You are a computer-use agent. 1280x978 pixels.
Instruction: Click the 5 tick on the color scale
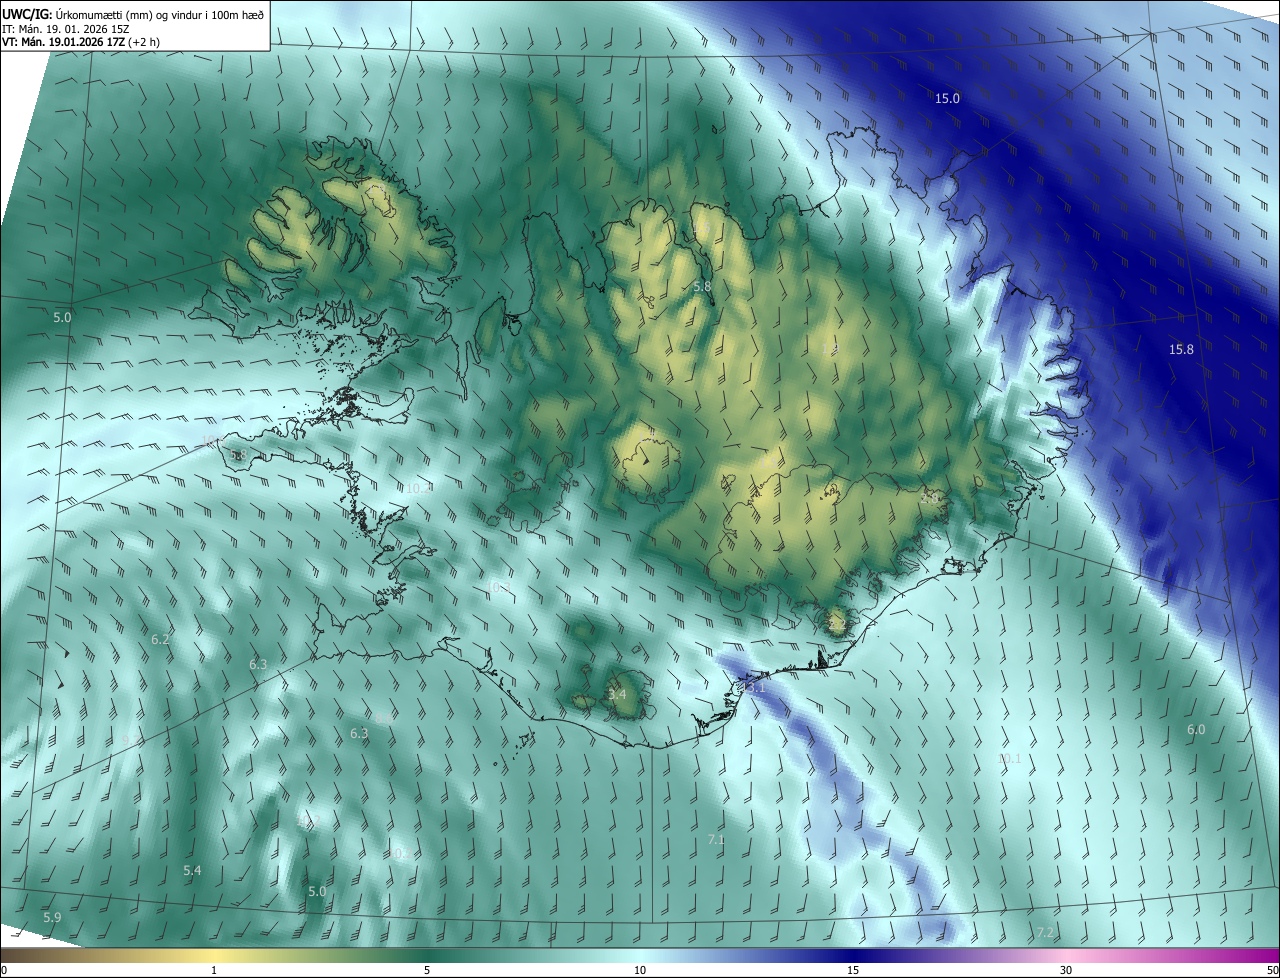tap(427, 970)
